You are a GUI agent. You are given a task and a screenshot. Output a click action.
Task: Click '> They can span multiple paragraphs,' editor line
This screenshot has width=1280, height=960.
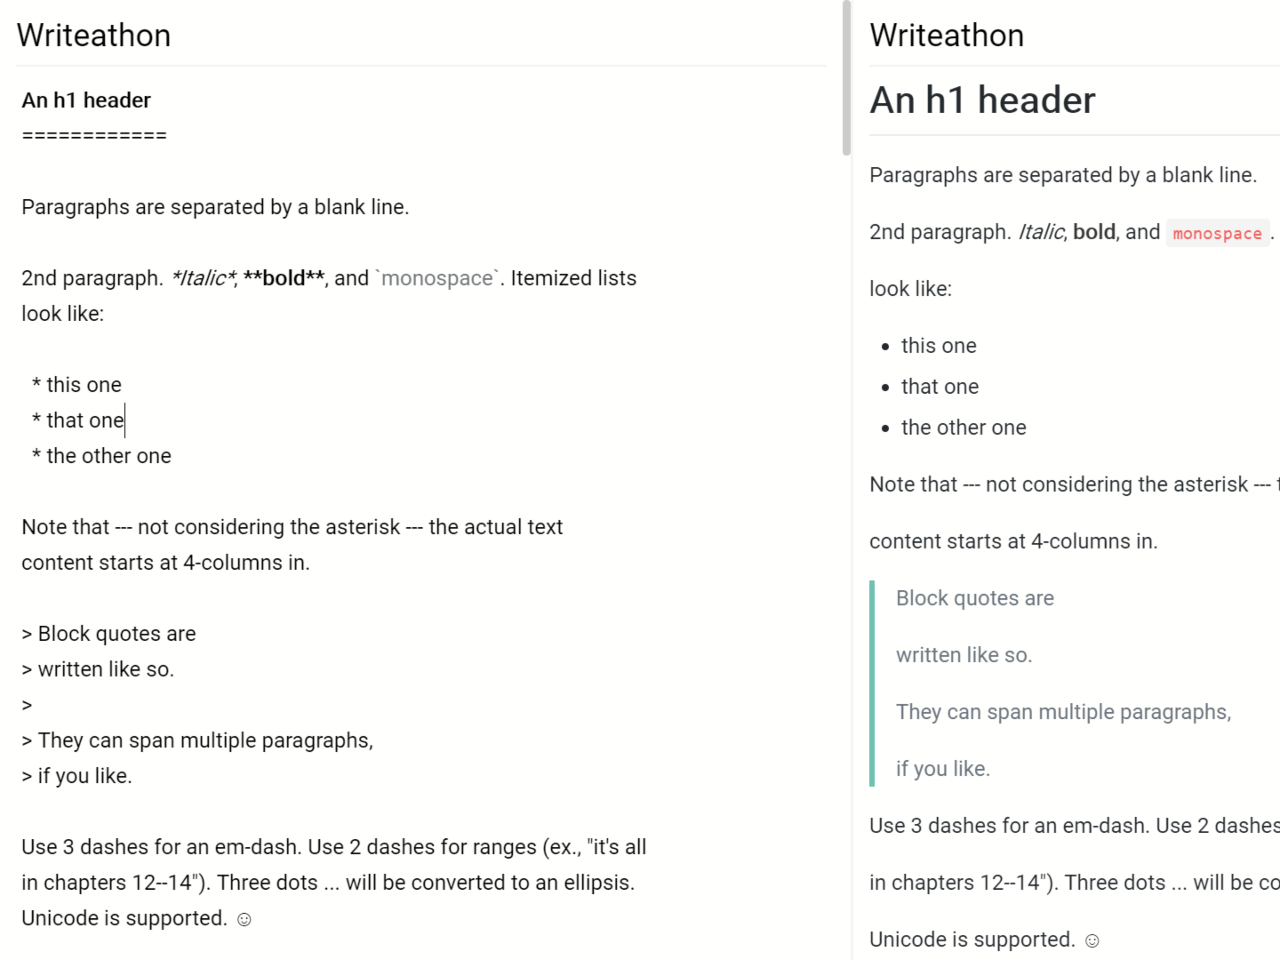pos(198,741)
